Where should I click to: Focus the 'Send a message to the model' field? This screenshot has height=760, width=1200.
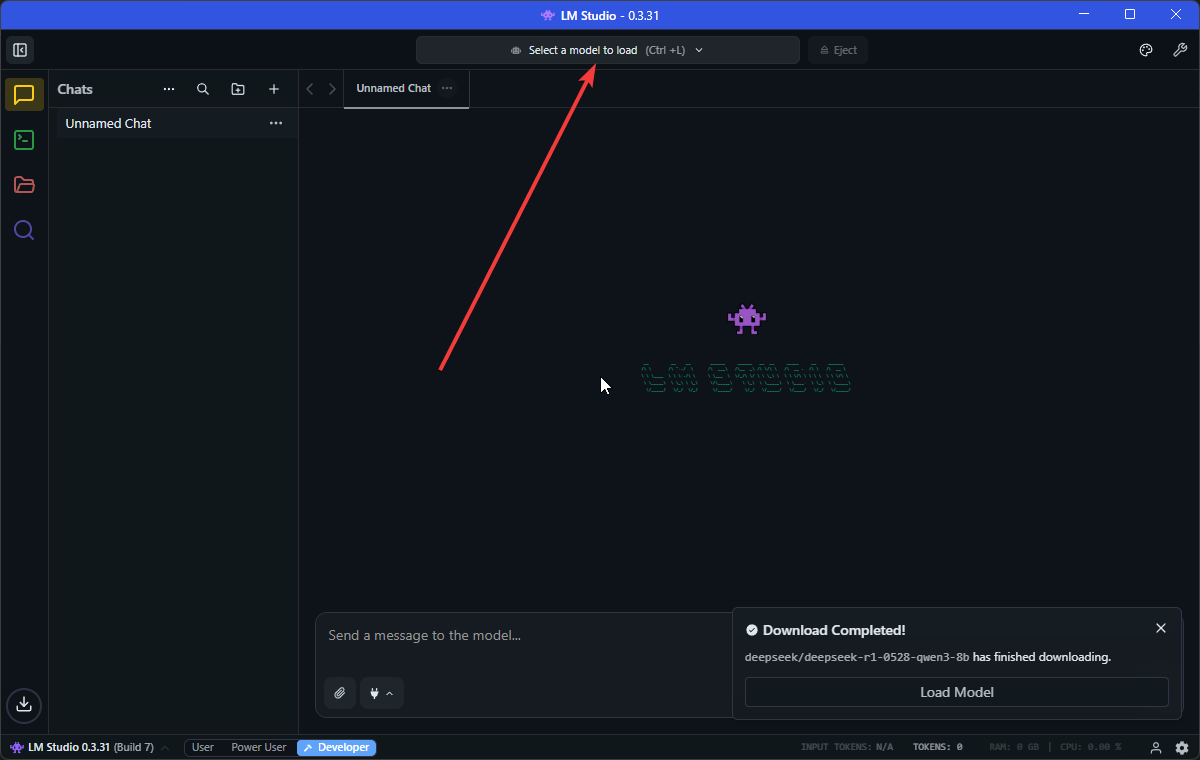click(x=523, y=635)
